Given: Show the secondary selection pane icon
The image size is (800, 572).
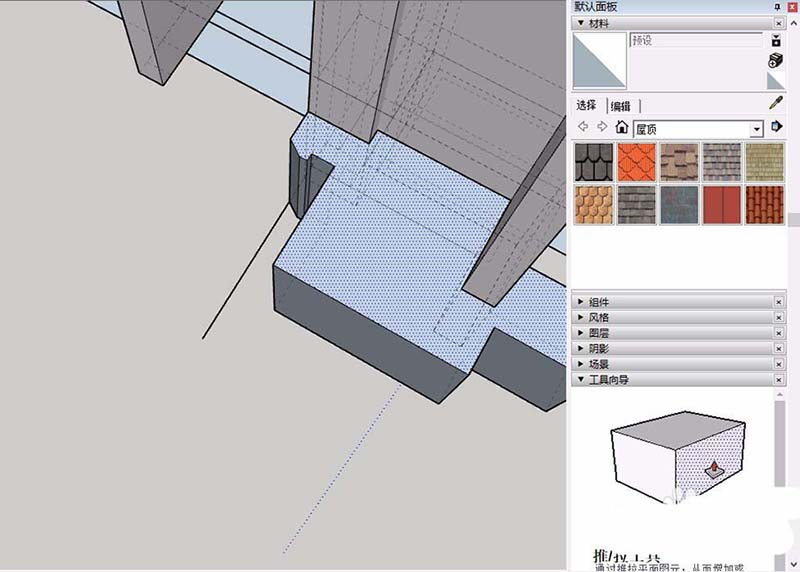Looking at the screenshot, I should tap(776, 41).
